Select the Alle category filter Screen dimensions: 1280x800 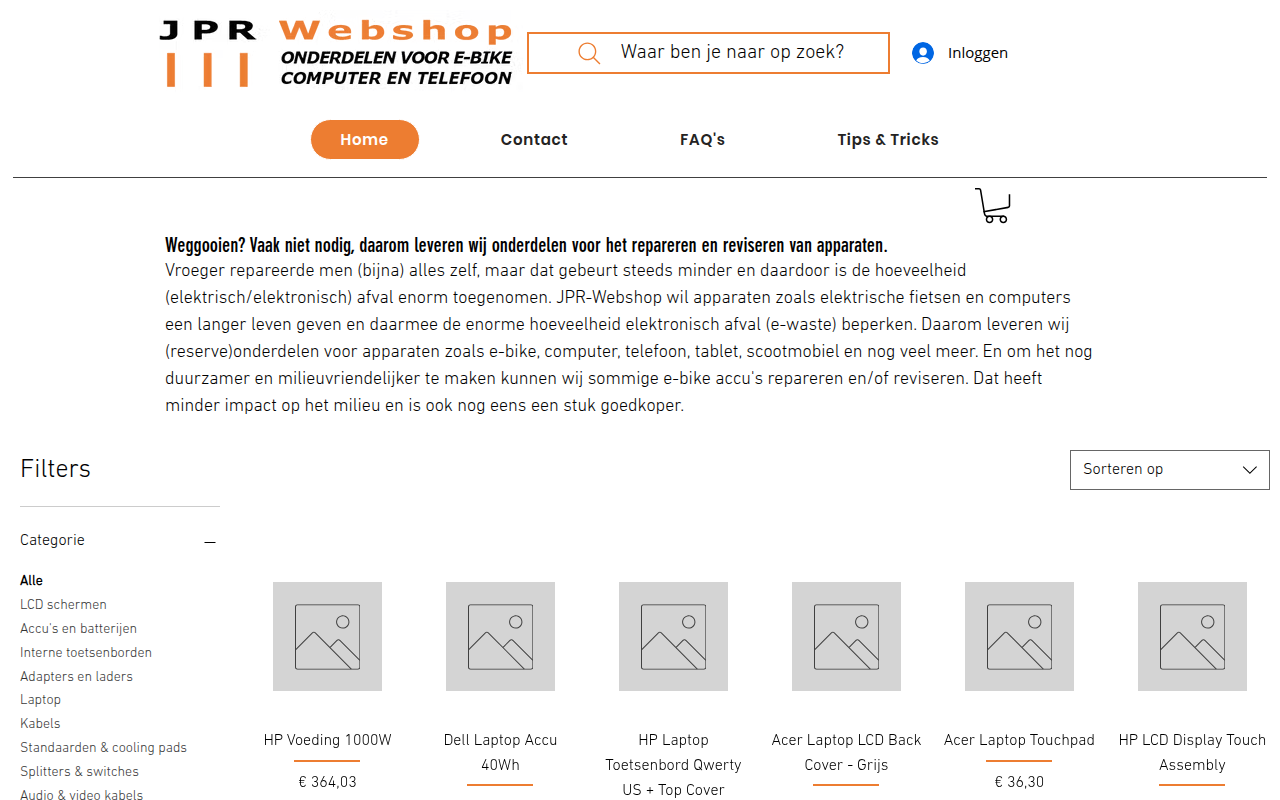[x=32, y=581]
